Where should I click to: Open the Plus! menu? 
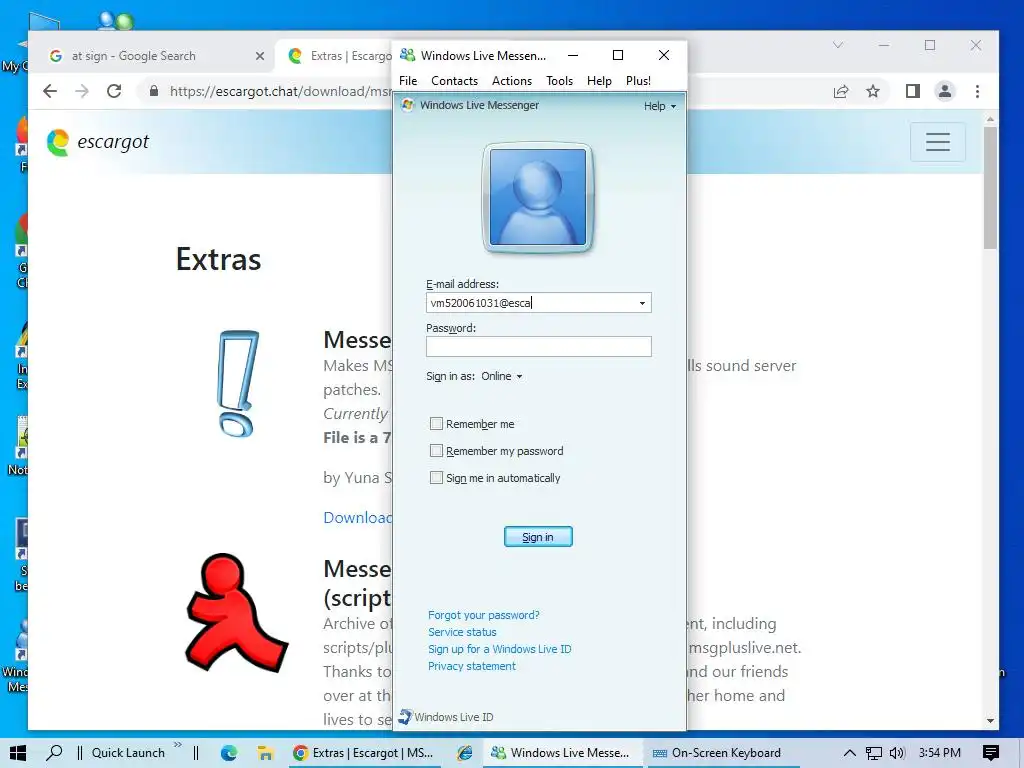(638, 80)
